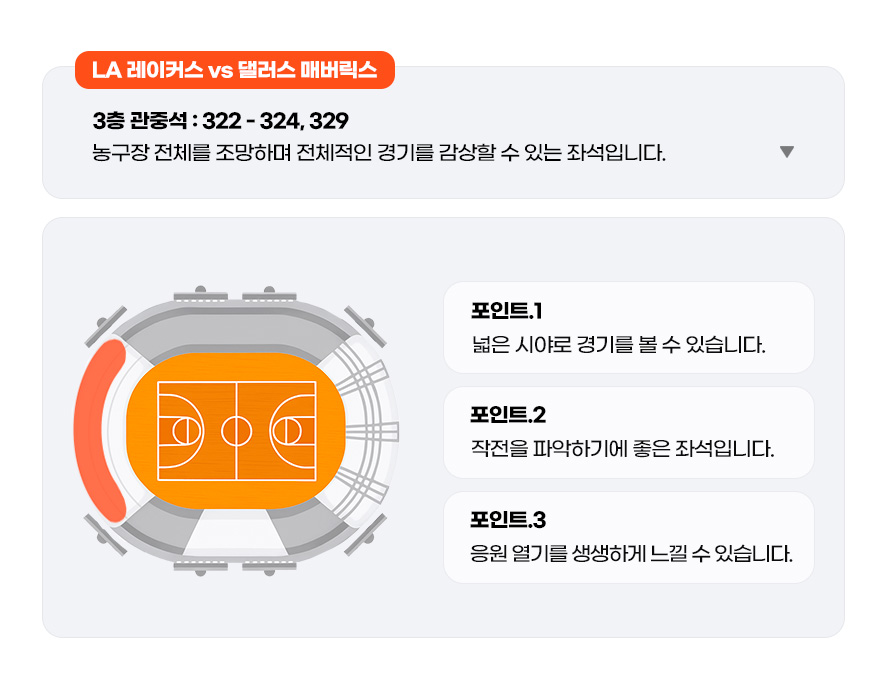The image size is (886, 684).
Task: Click the LA 레이커스 vs 댈러스 매버릭스 badge
Action: (234, 70)
